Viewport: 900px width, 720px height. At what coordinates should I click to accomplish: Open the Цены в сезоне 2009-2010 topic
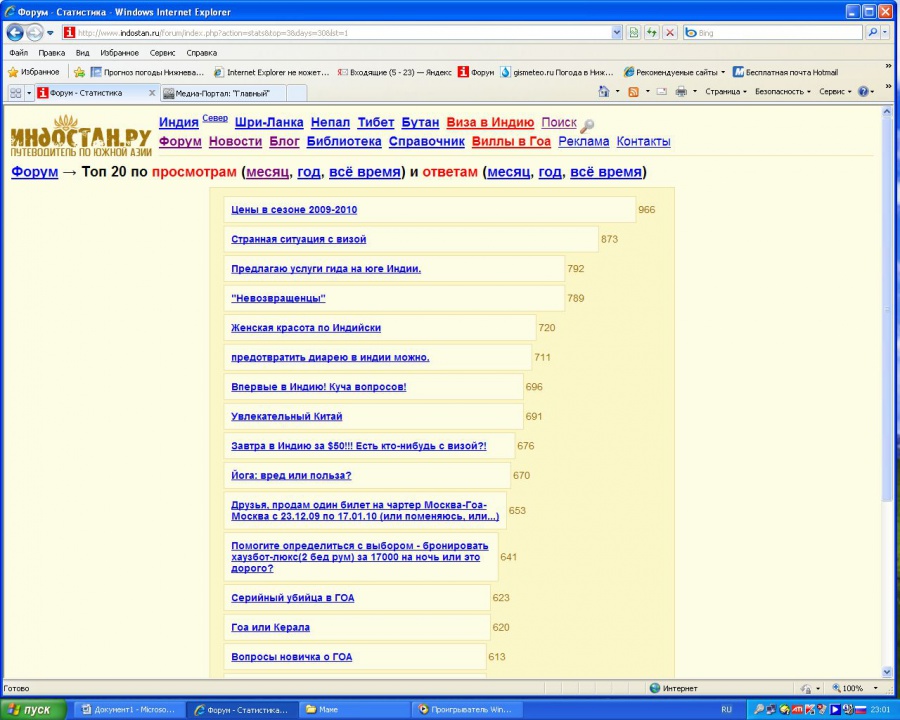pyautogui.click(x=294, y=210)
